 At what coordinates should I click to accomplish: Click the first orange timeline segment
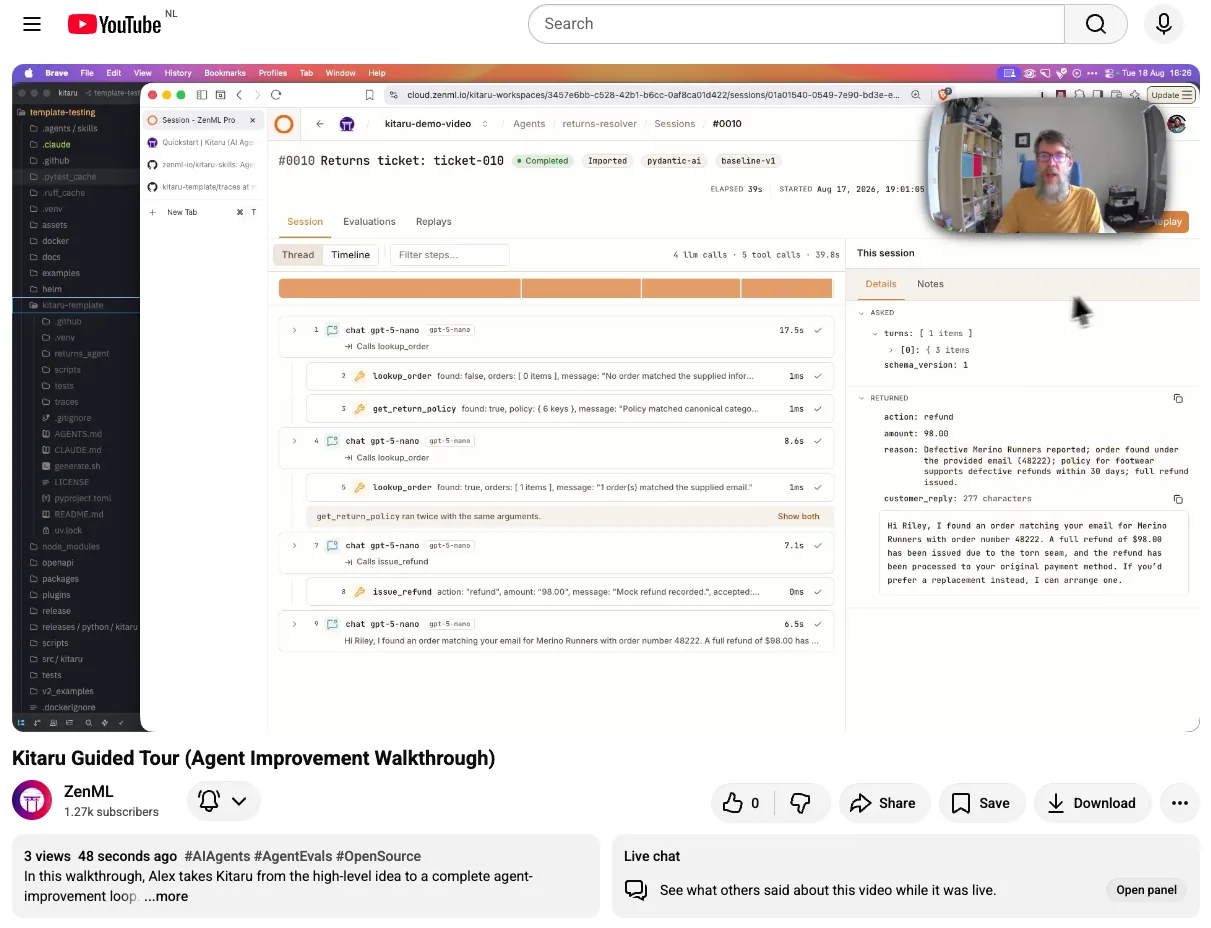point(399,288)
